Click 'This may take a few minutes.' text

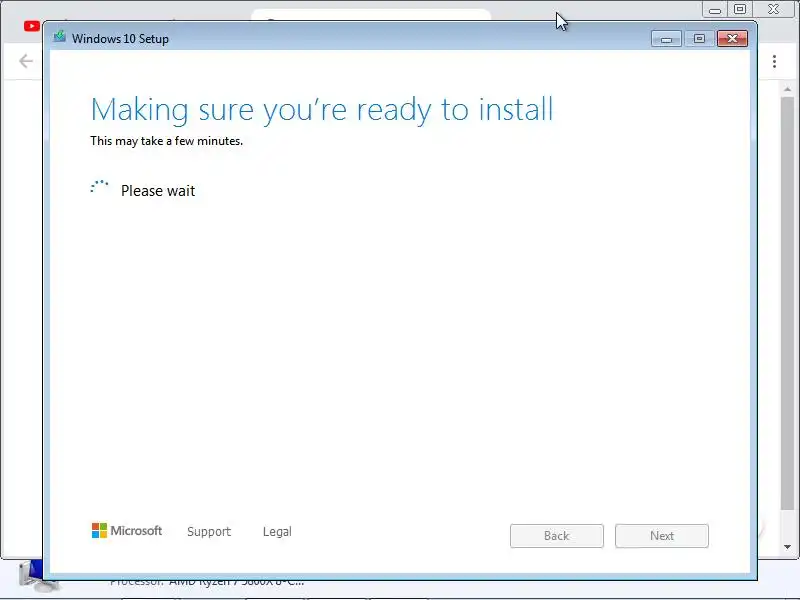(166, 141)
